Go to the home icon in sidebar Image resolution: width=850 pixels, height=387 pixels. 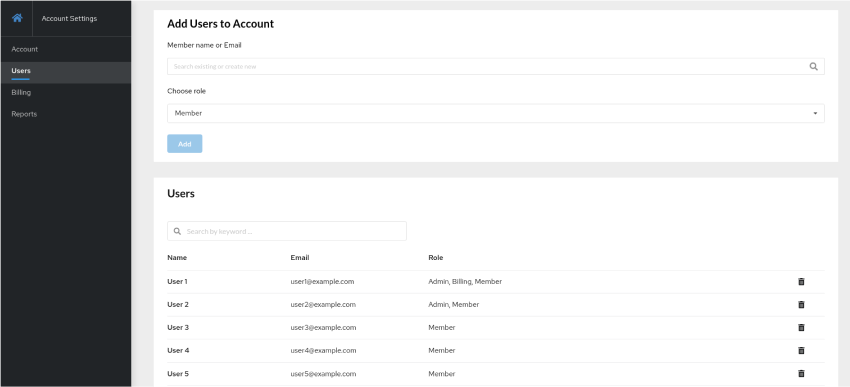[x=17, y=18]
